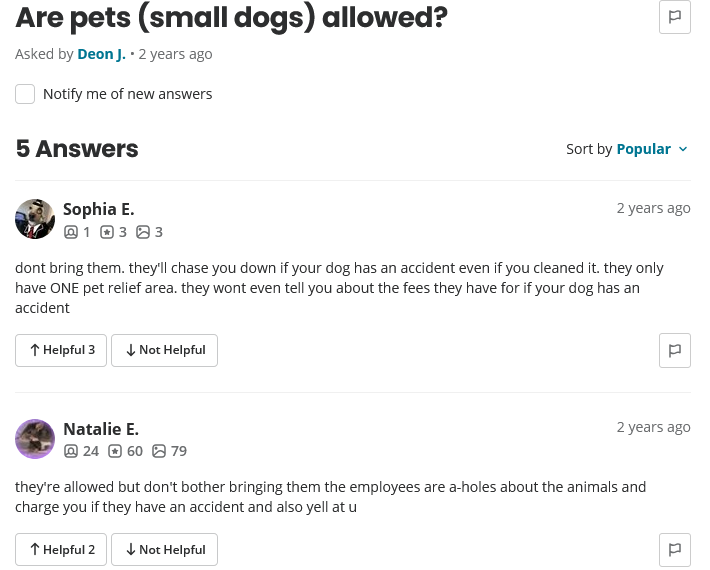This screenshot has width=710, height=570.
Task: Click Sophia E.'s reviews star icon
Action: tap(106, 232)
